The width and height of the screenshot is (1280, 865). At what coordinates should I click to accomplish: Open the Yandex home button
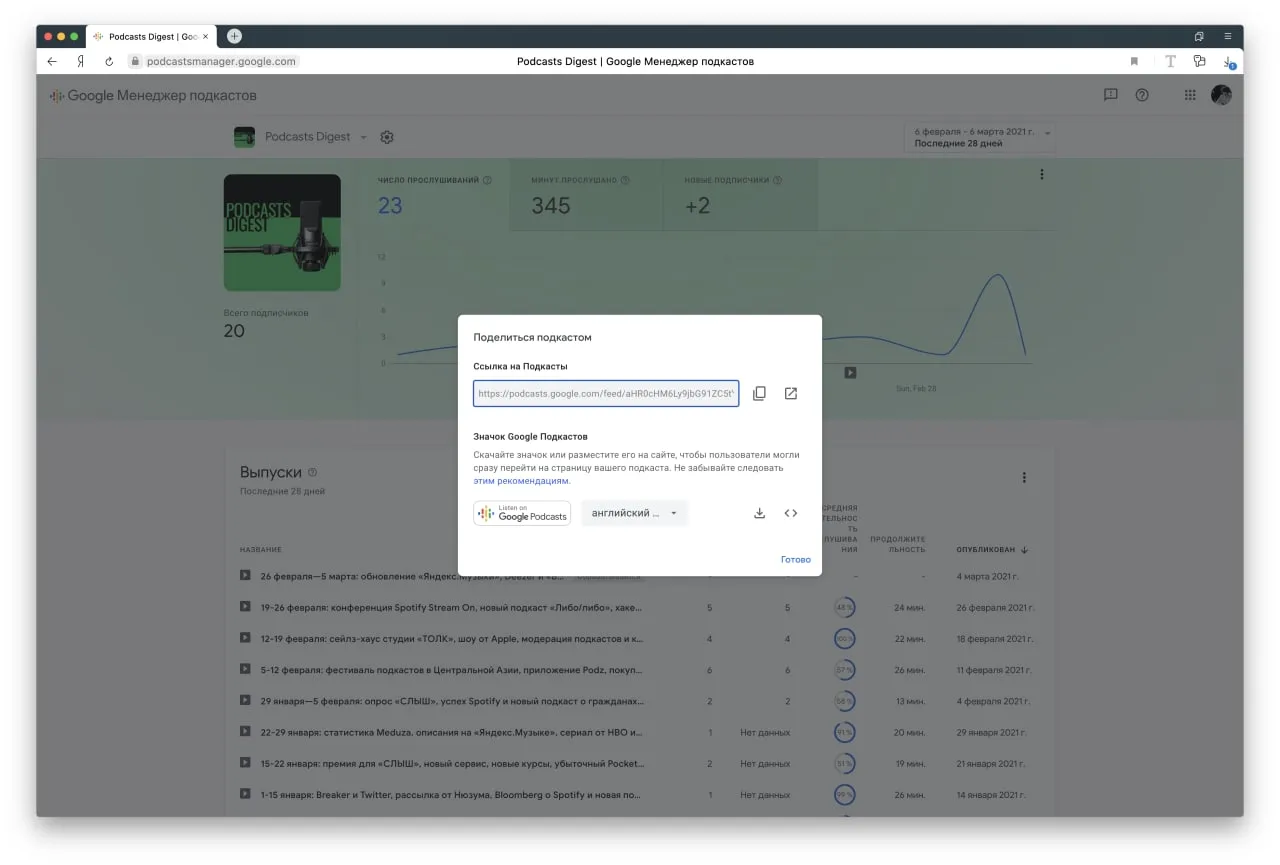tap(81, 61)
